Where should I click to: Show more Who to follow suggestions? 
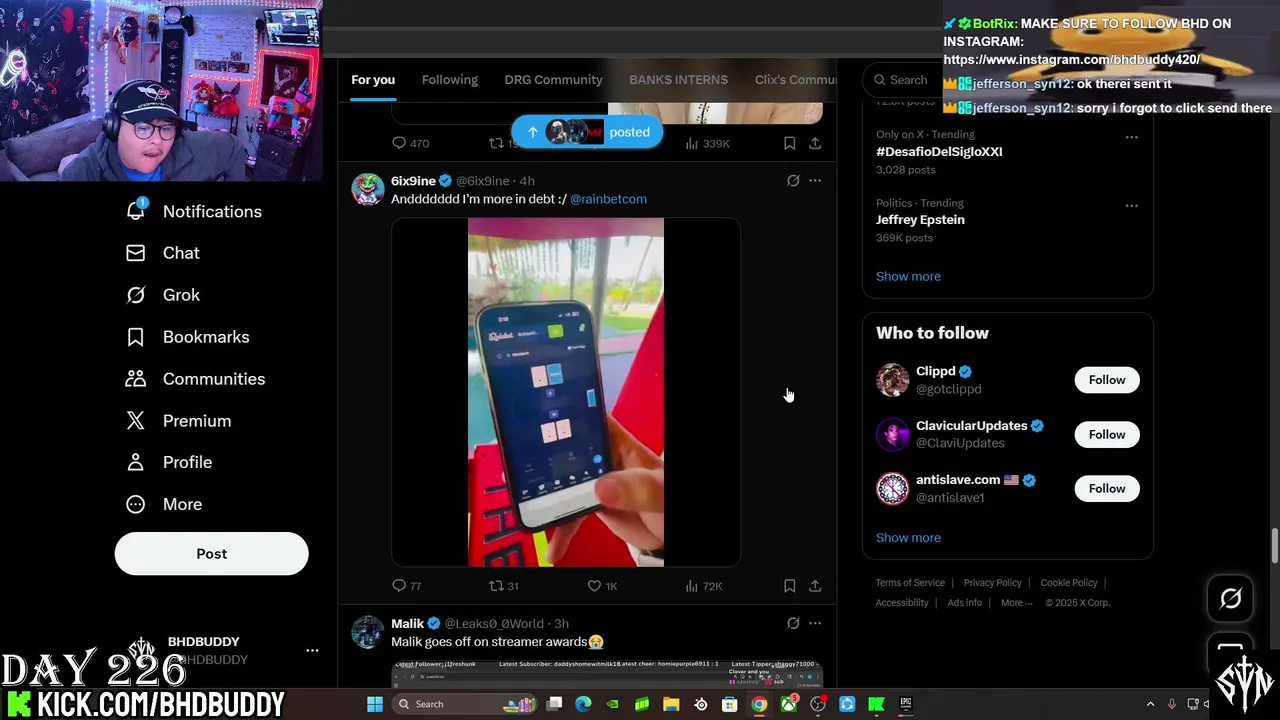click(x=908, y=538)
